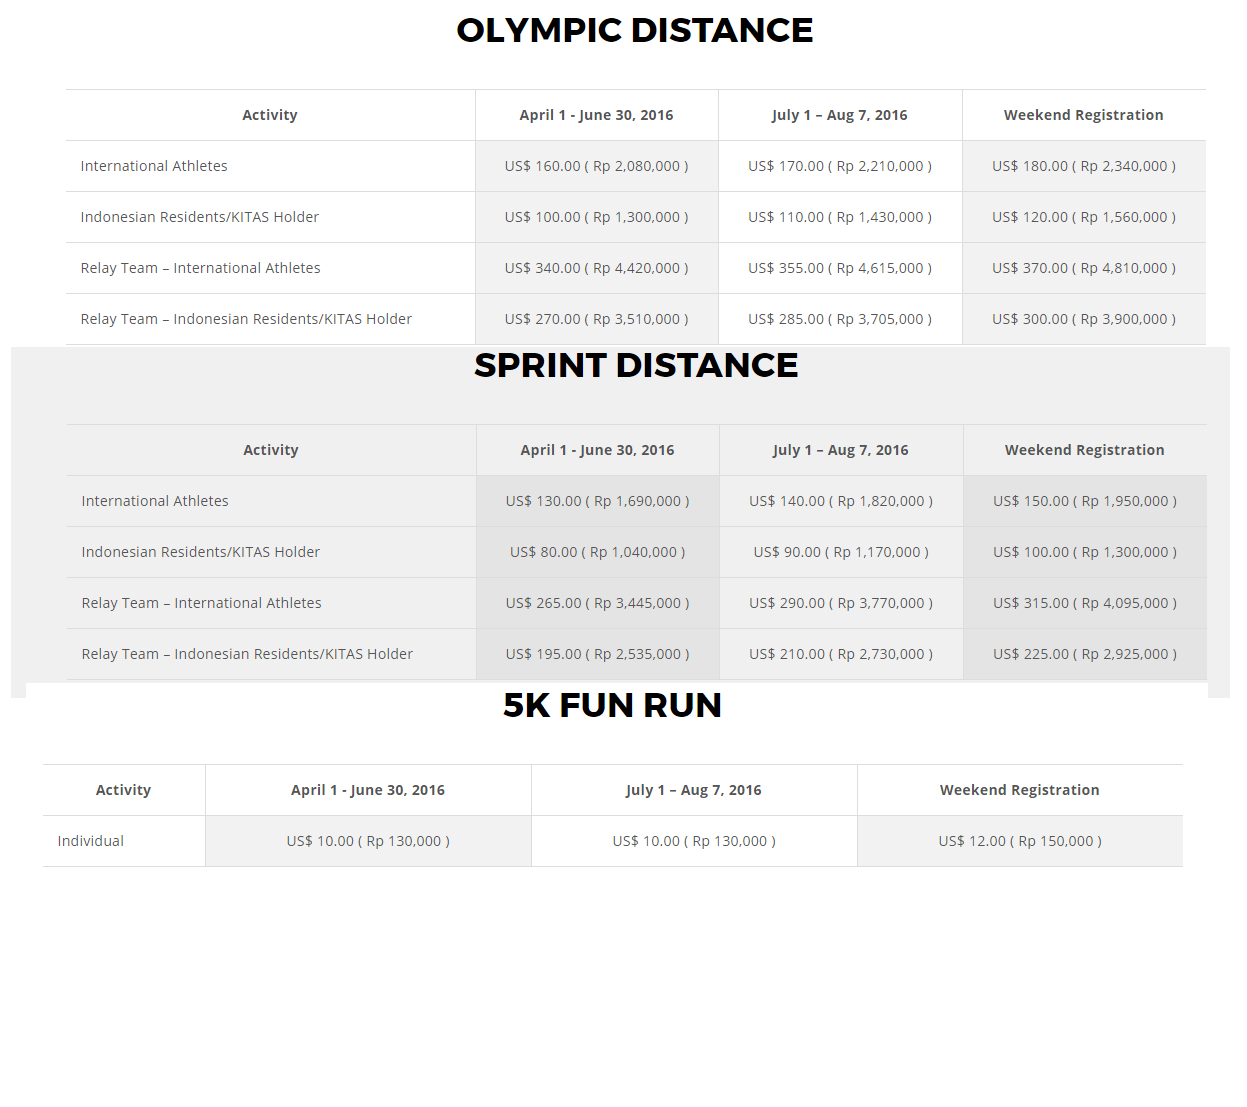
Task: Click Indonesian Residents/KITAS Holder in Sprint table
Action: [201, 552]
